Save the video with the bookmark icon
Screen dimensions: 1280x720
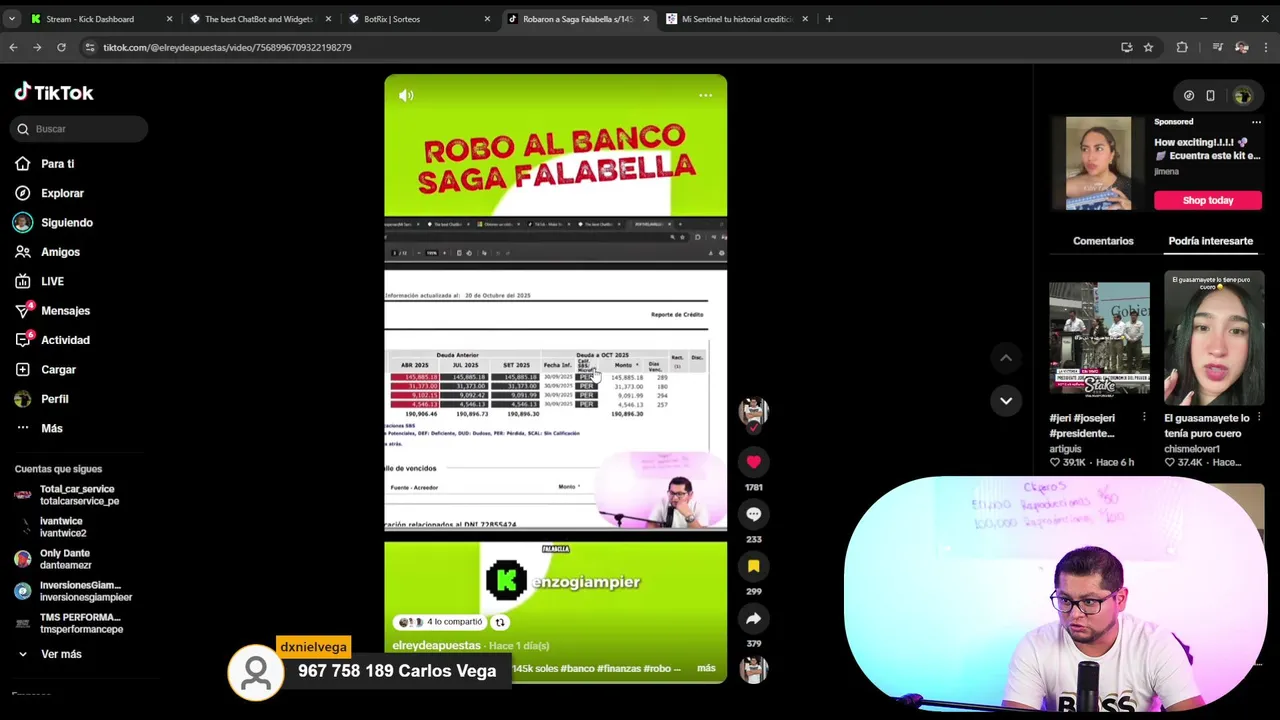tap(753, 566)
